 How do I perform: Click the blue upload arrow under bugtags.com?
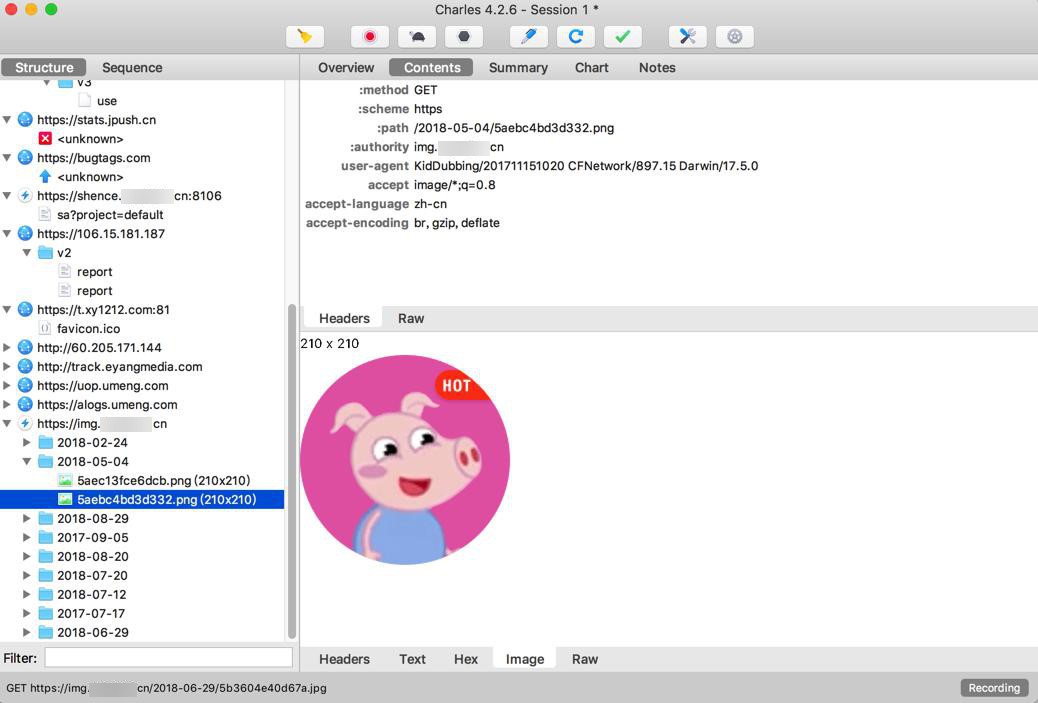tap(45, 177)
